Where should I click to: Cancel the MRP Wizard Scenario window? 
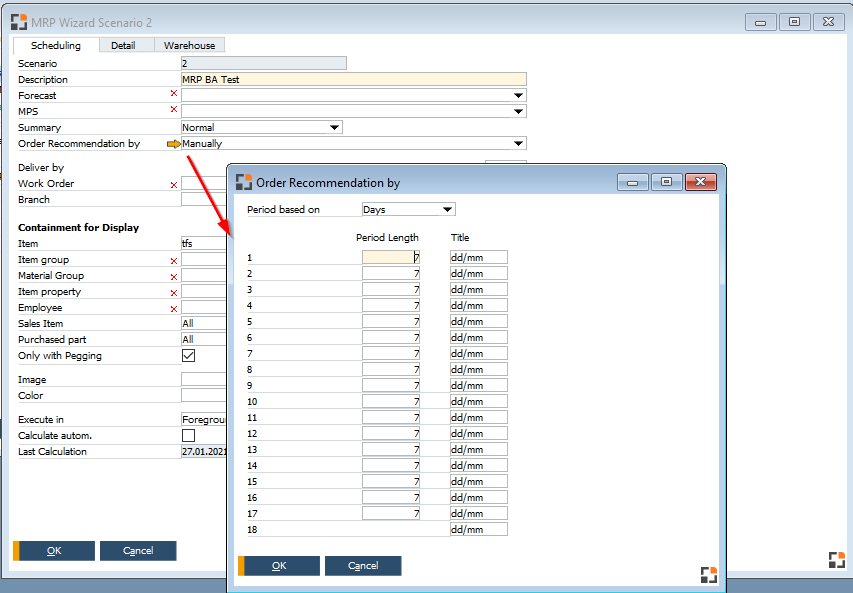[138, 550]
